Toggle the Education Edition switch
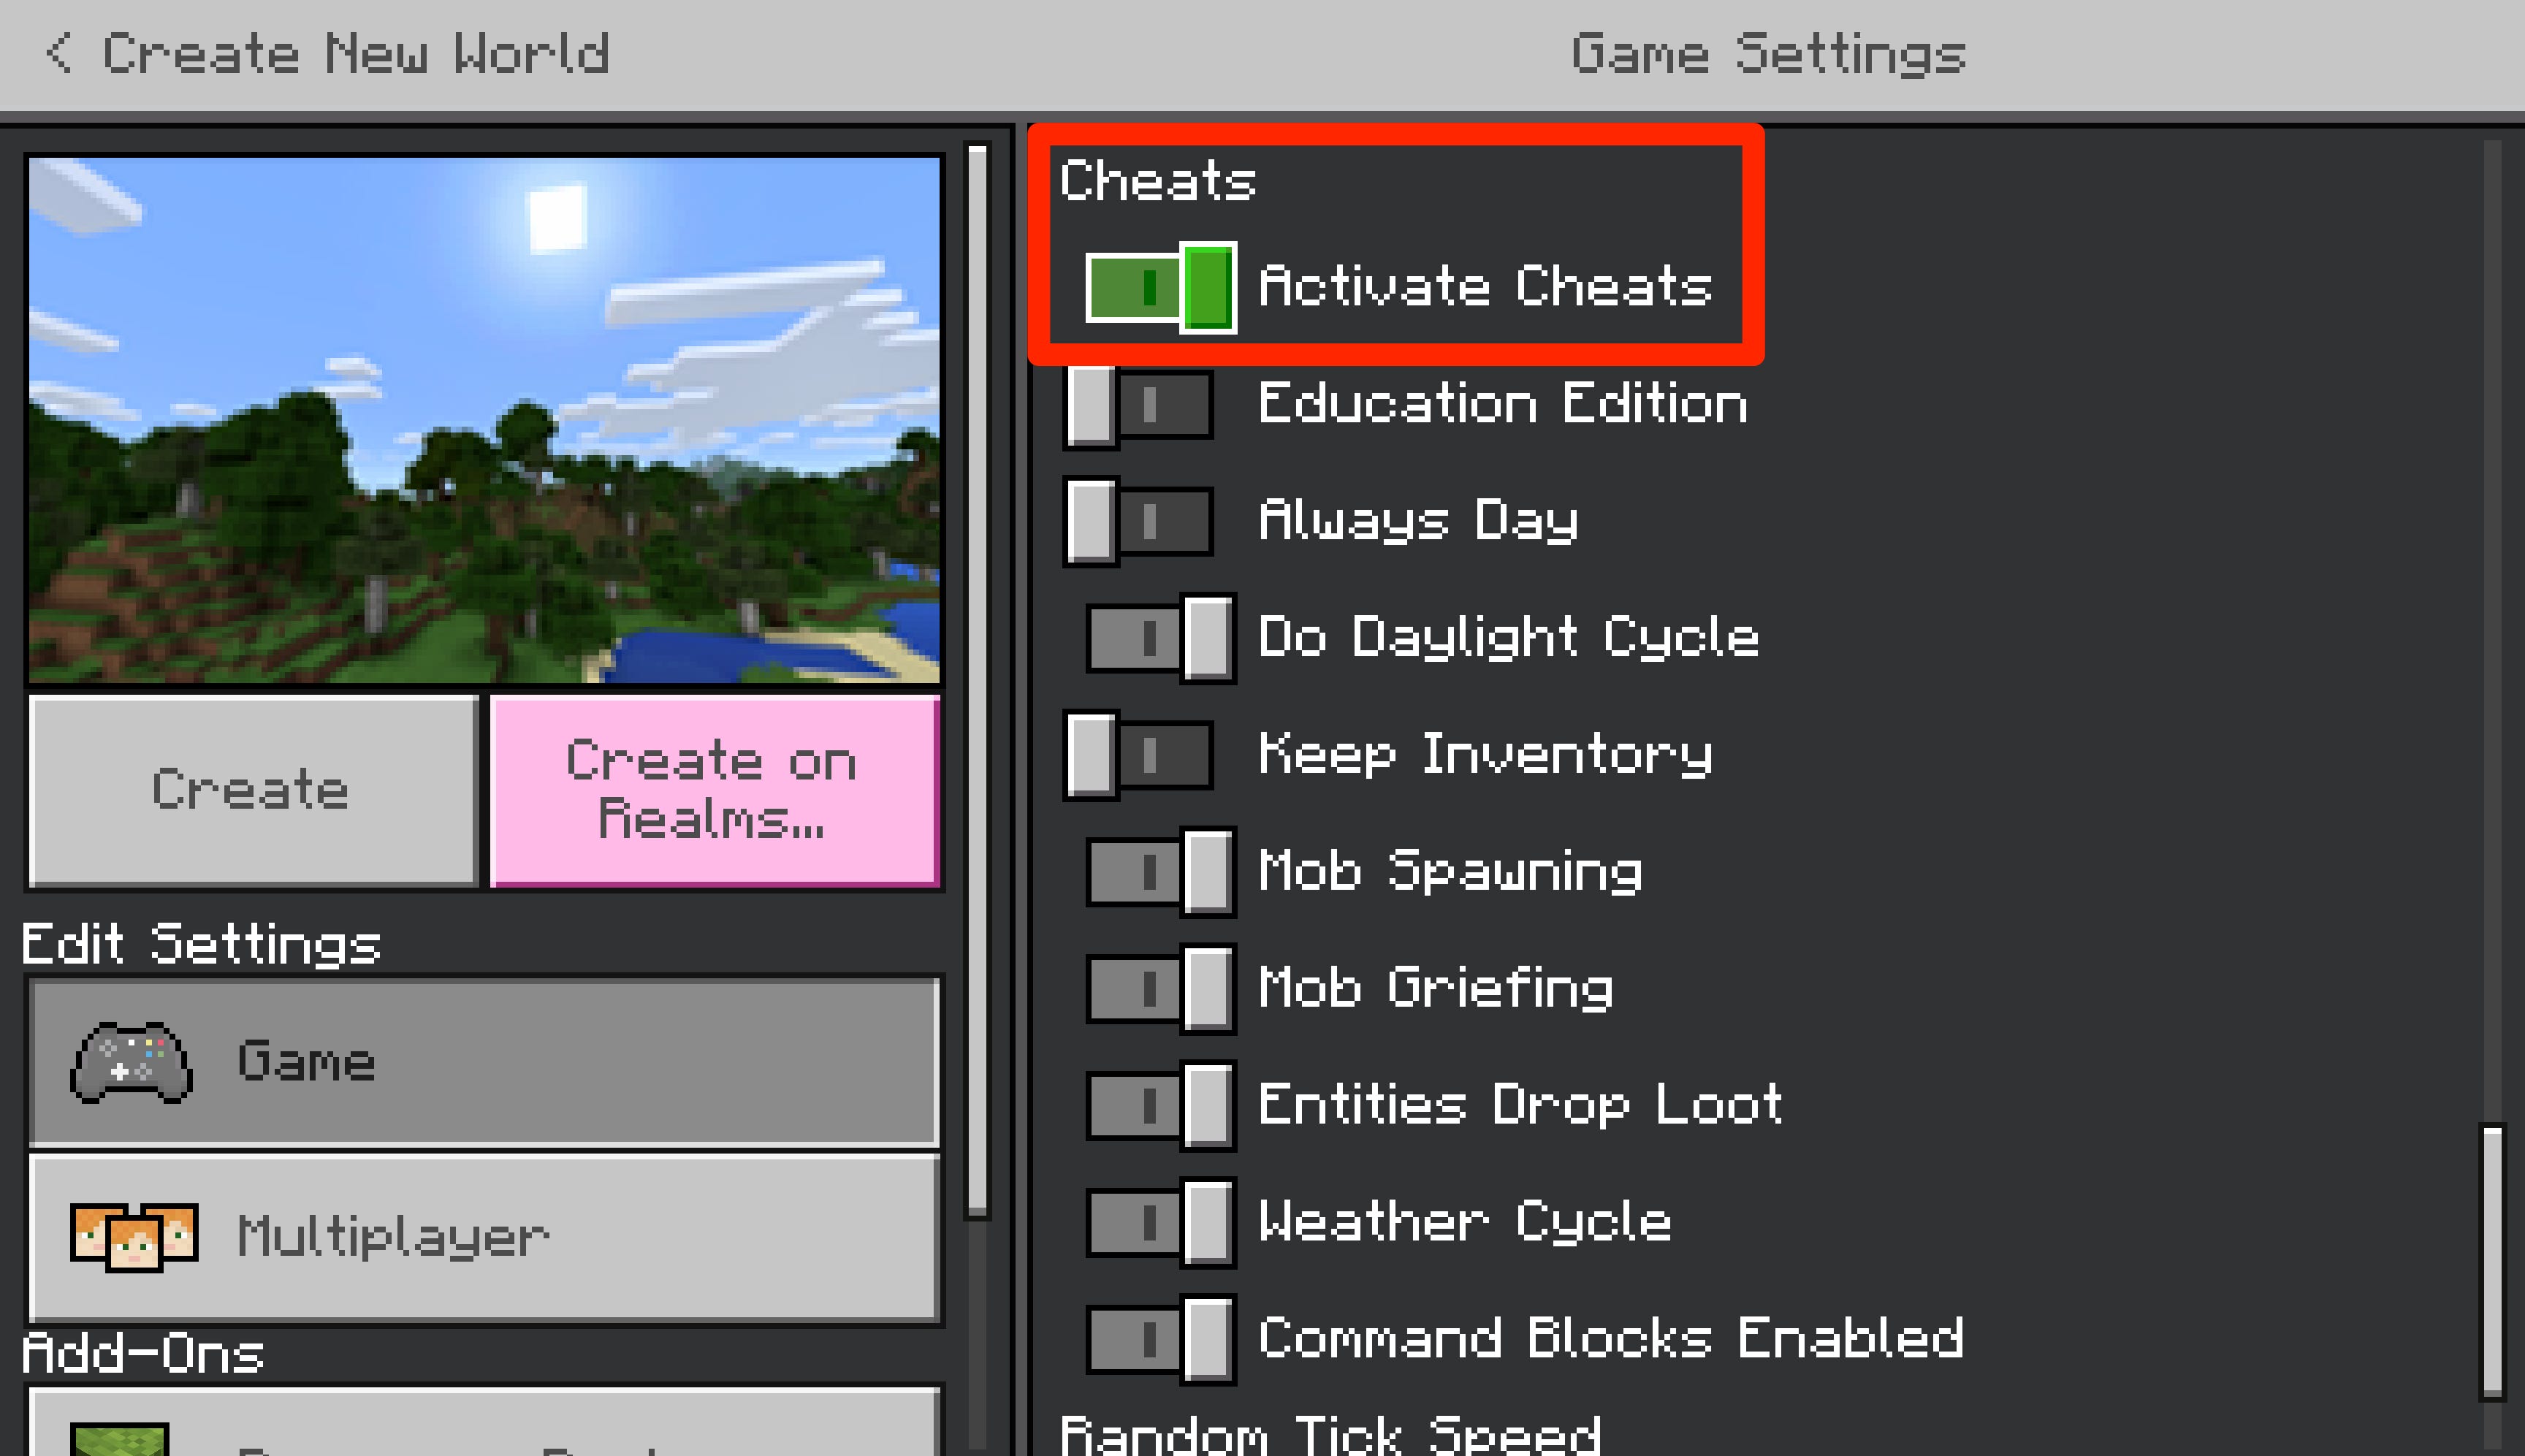Image resolution: width=2525 pixels, height=1456 pixels. (x=1145, y=402)
